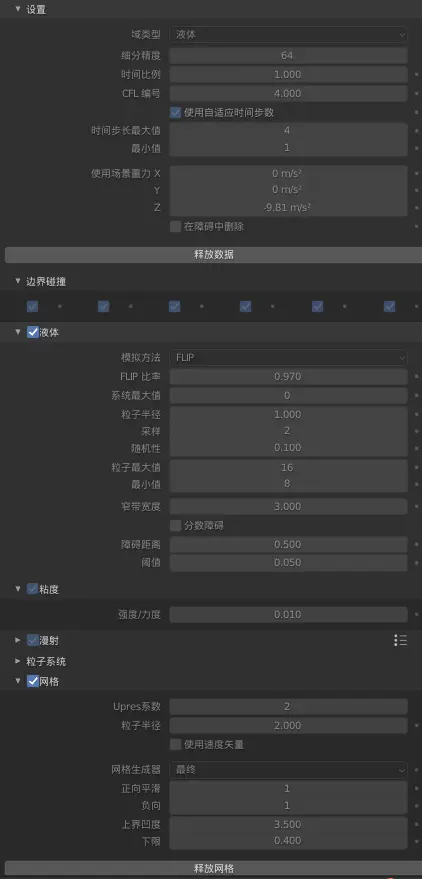This screenshot has width=422, height=879.
Task: Click the 细分精度 value field
Action: coord(288,55)
